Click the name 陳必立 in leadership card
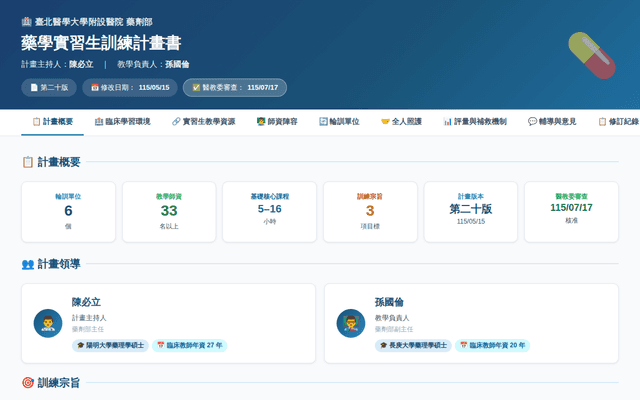 86,302
